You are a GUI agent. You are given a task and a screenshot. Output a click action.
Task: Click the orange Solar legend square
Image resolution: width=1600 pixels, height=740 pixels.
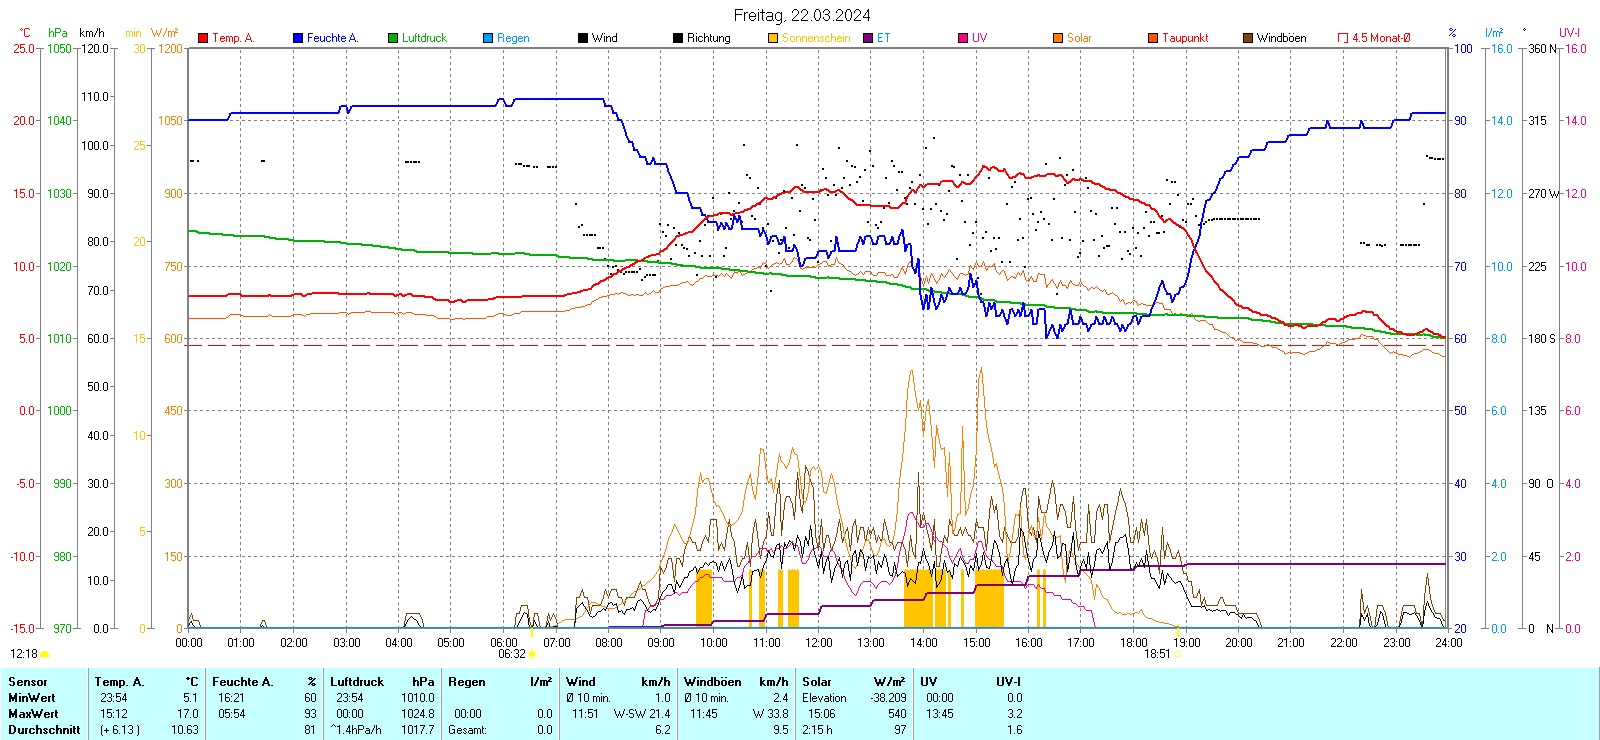(x=1058, y=38)
